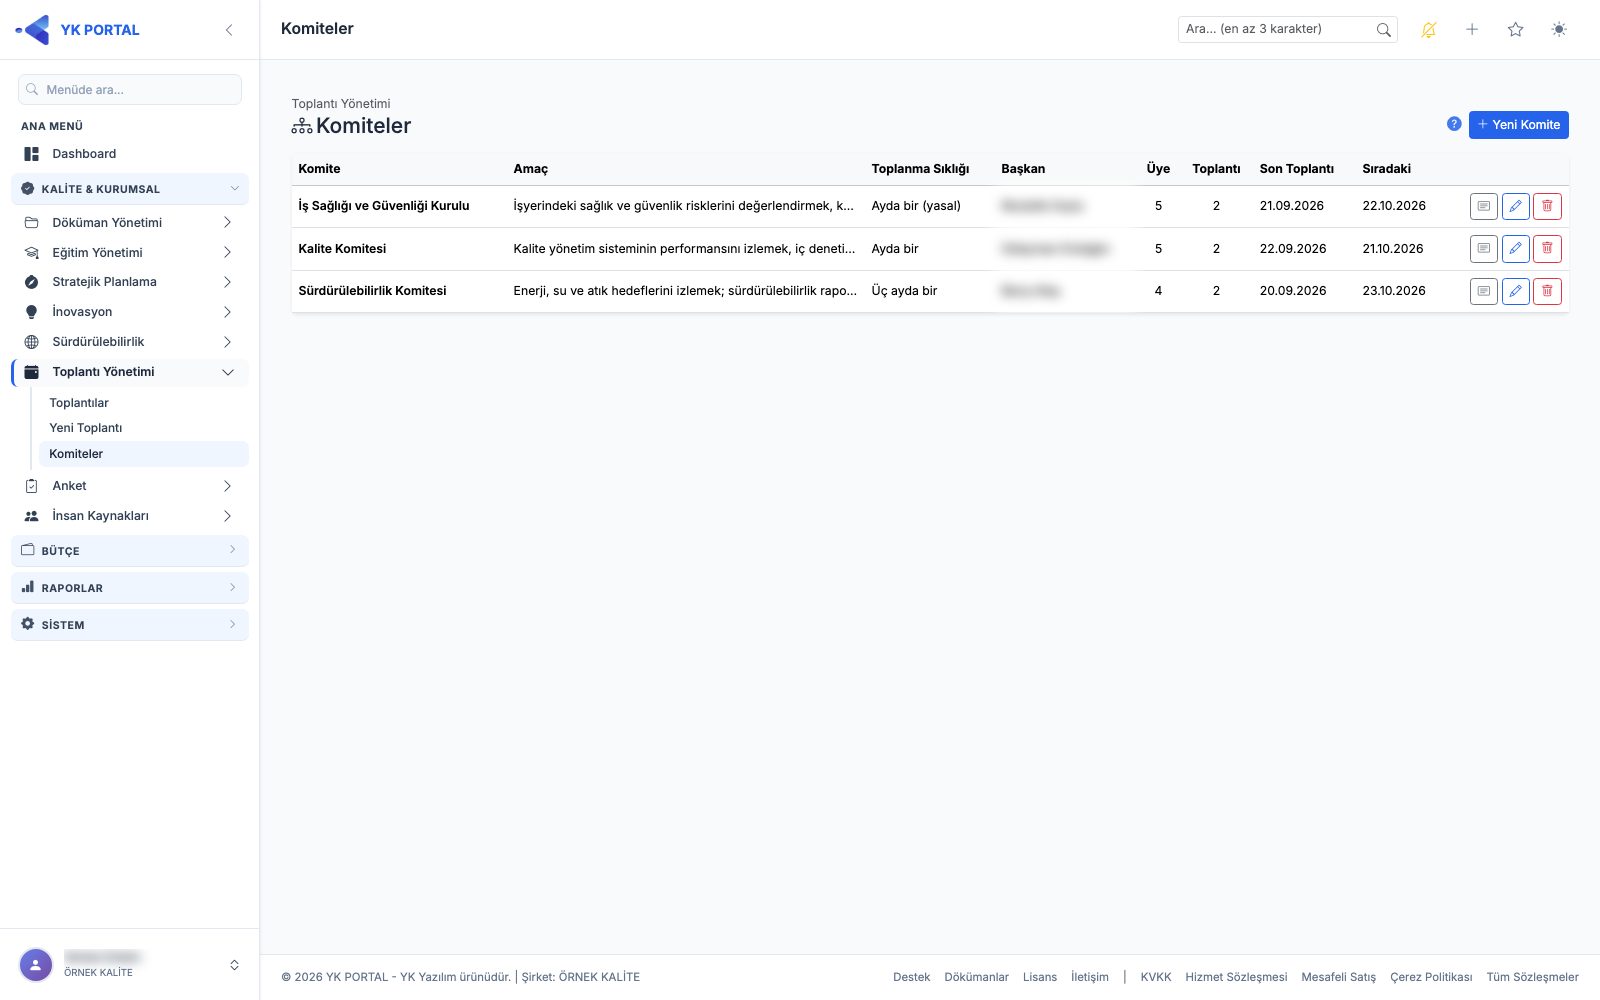The width and height of the screenshot is (1600, 1000).
Task: View details of Sürdürülebilirlik Komitesi
Action: coord(1484,291)
